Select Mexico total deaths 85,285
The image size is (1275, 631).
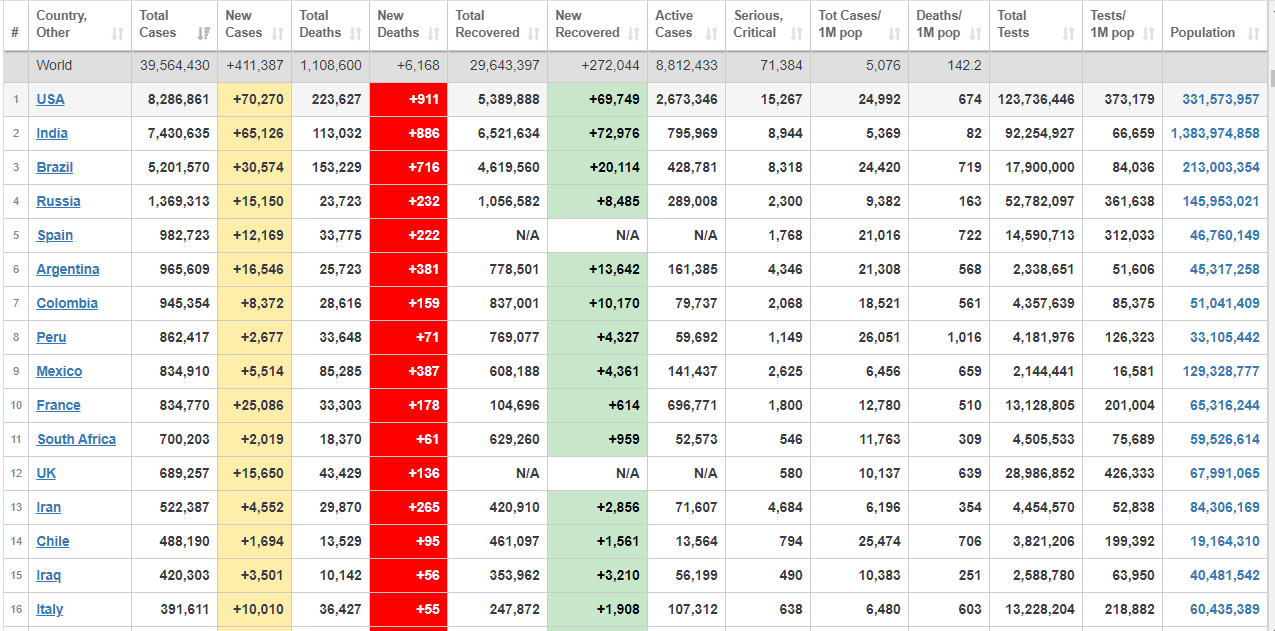coord(331,371)
